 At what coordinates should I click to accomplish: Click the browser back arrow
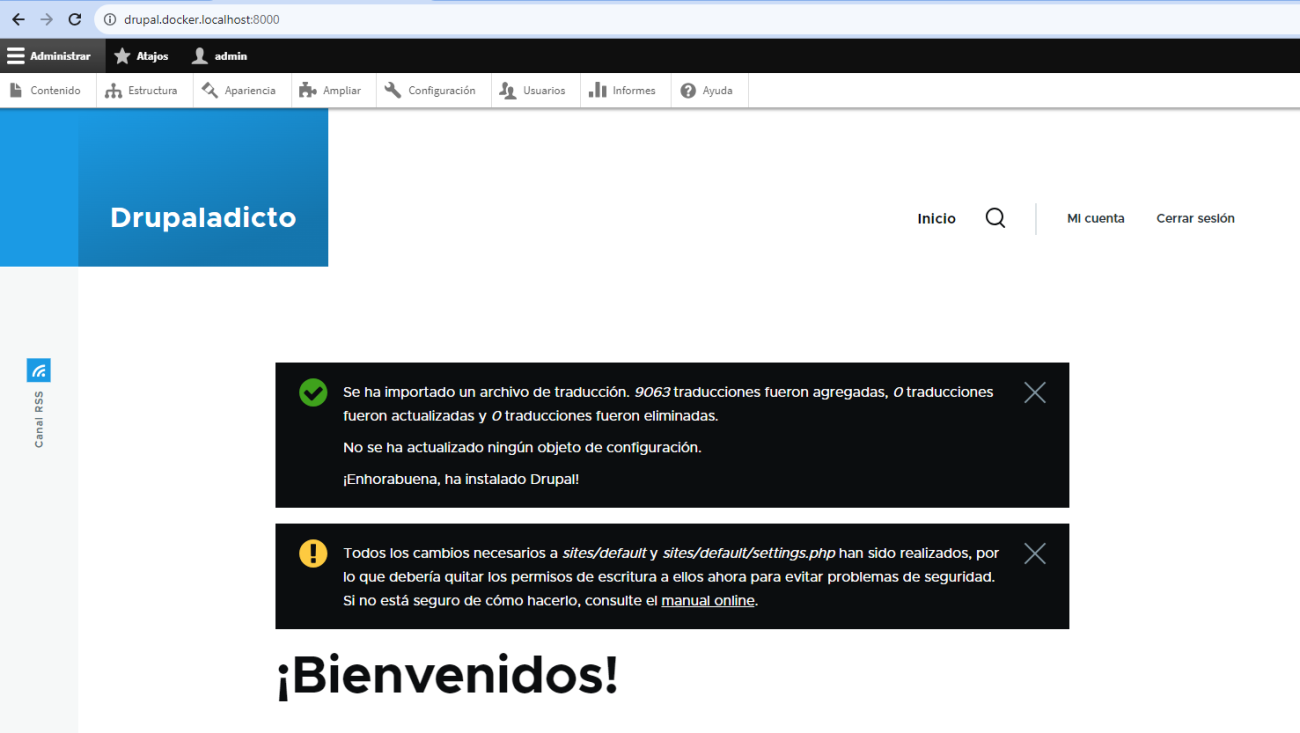pyautogui.click(x=18, y=19)
